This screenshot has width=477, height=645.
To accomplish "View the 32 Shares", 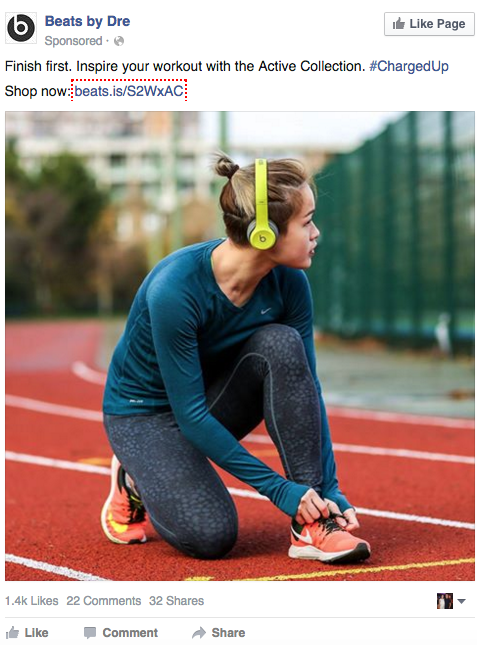I will coord(176,601).
